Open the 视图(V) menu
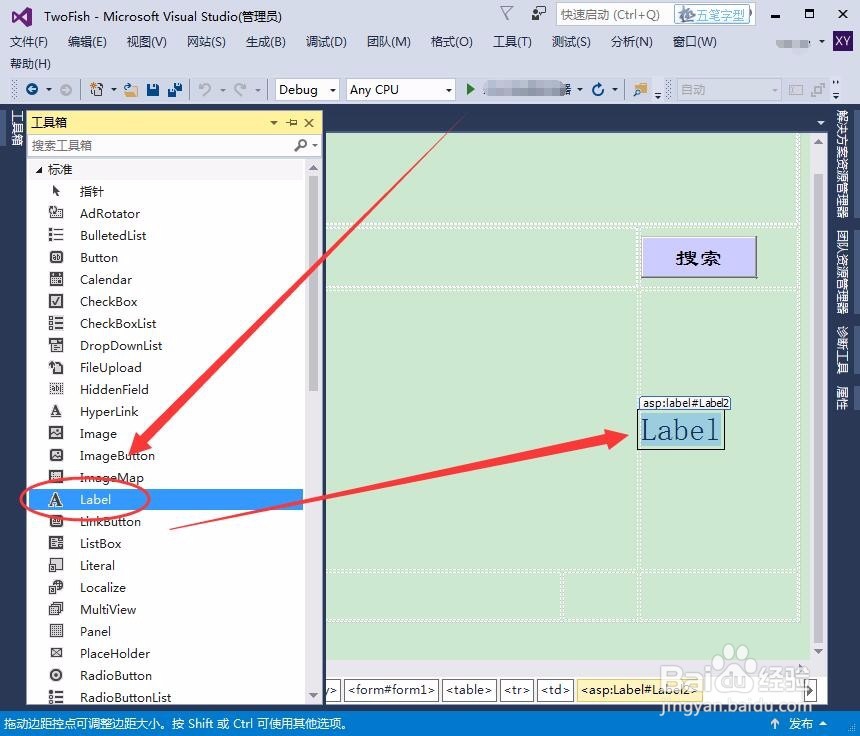 pyautogui.click(x=146, y=42)
